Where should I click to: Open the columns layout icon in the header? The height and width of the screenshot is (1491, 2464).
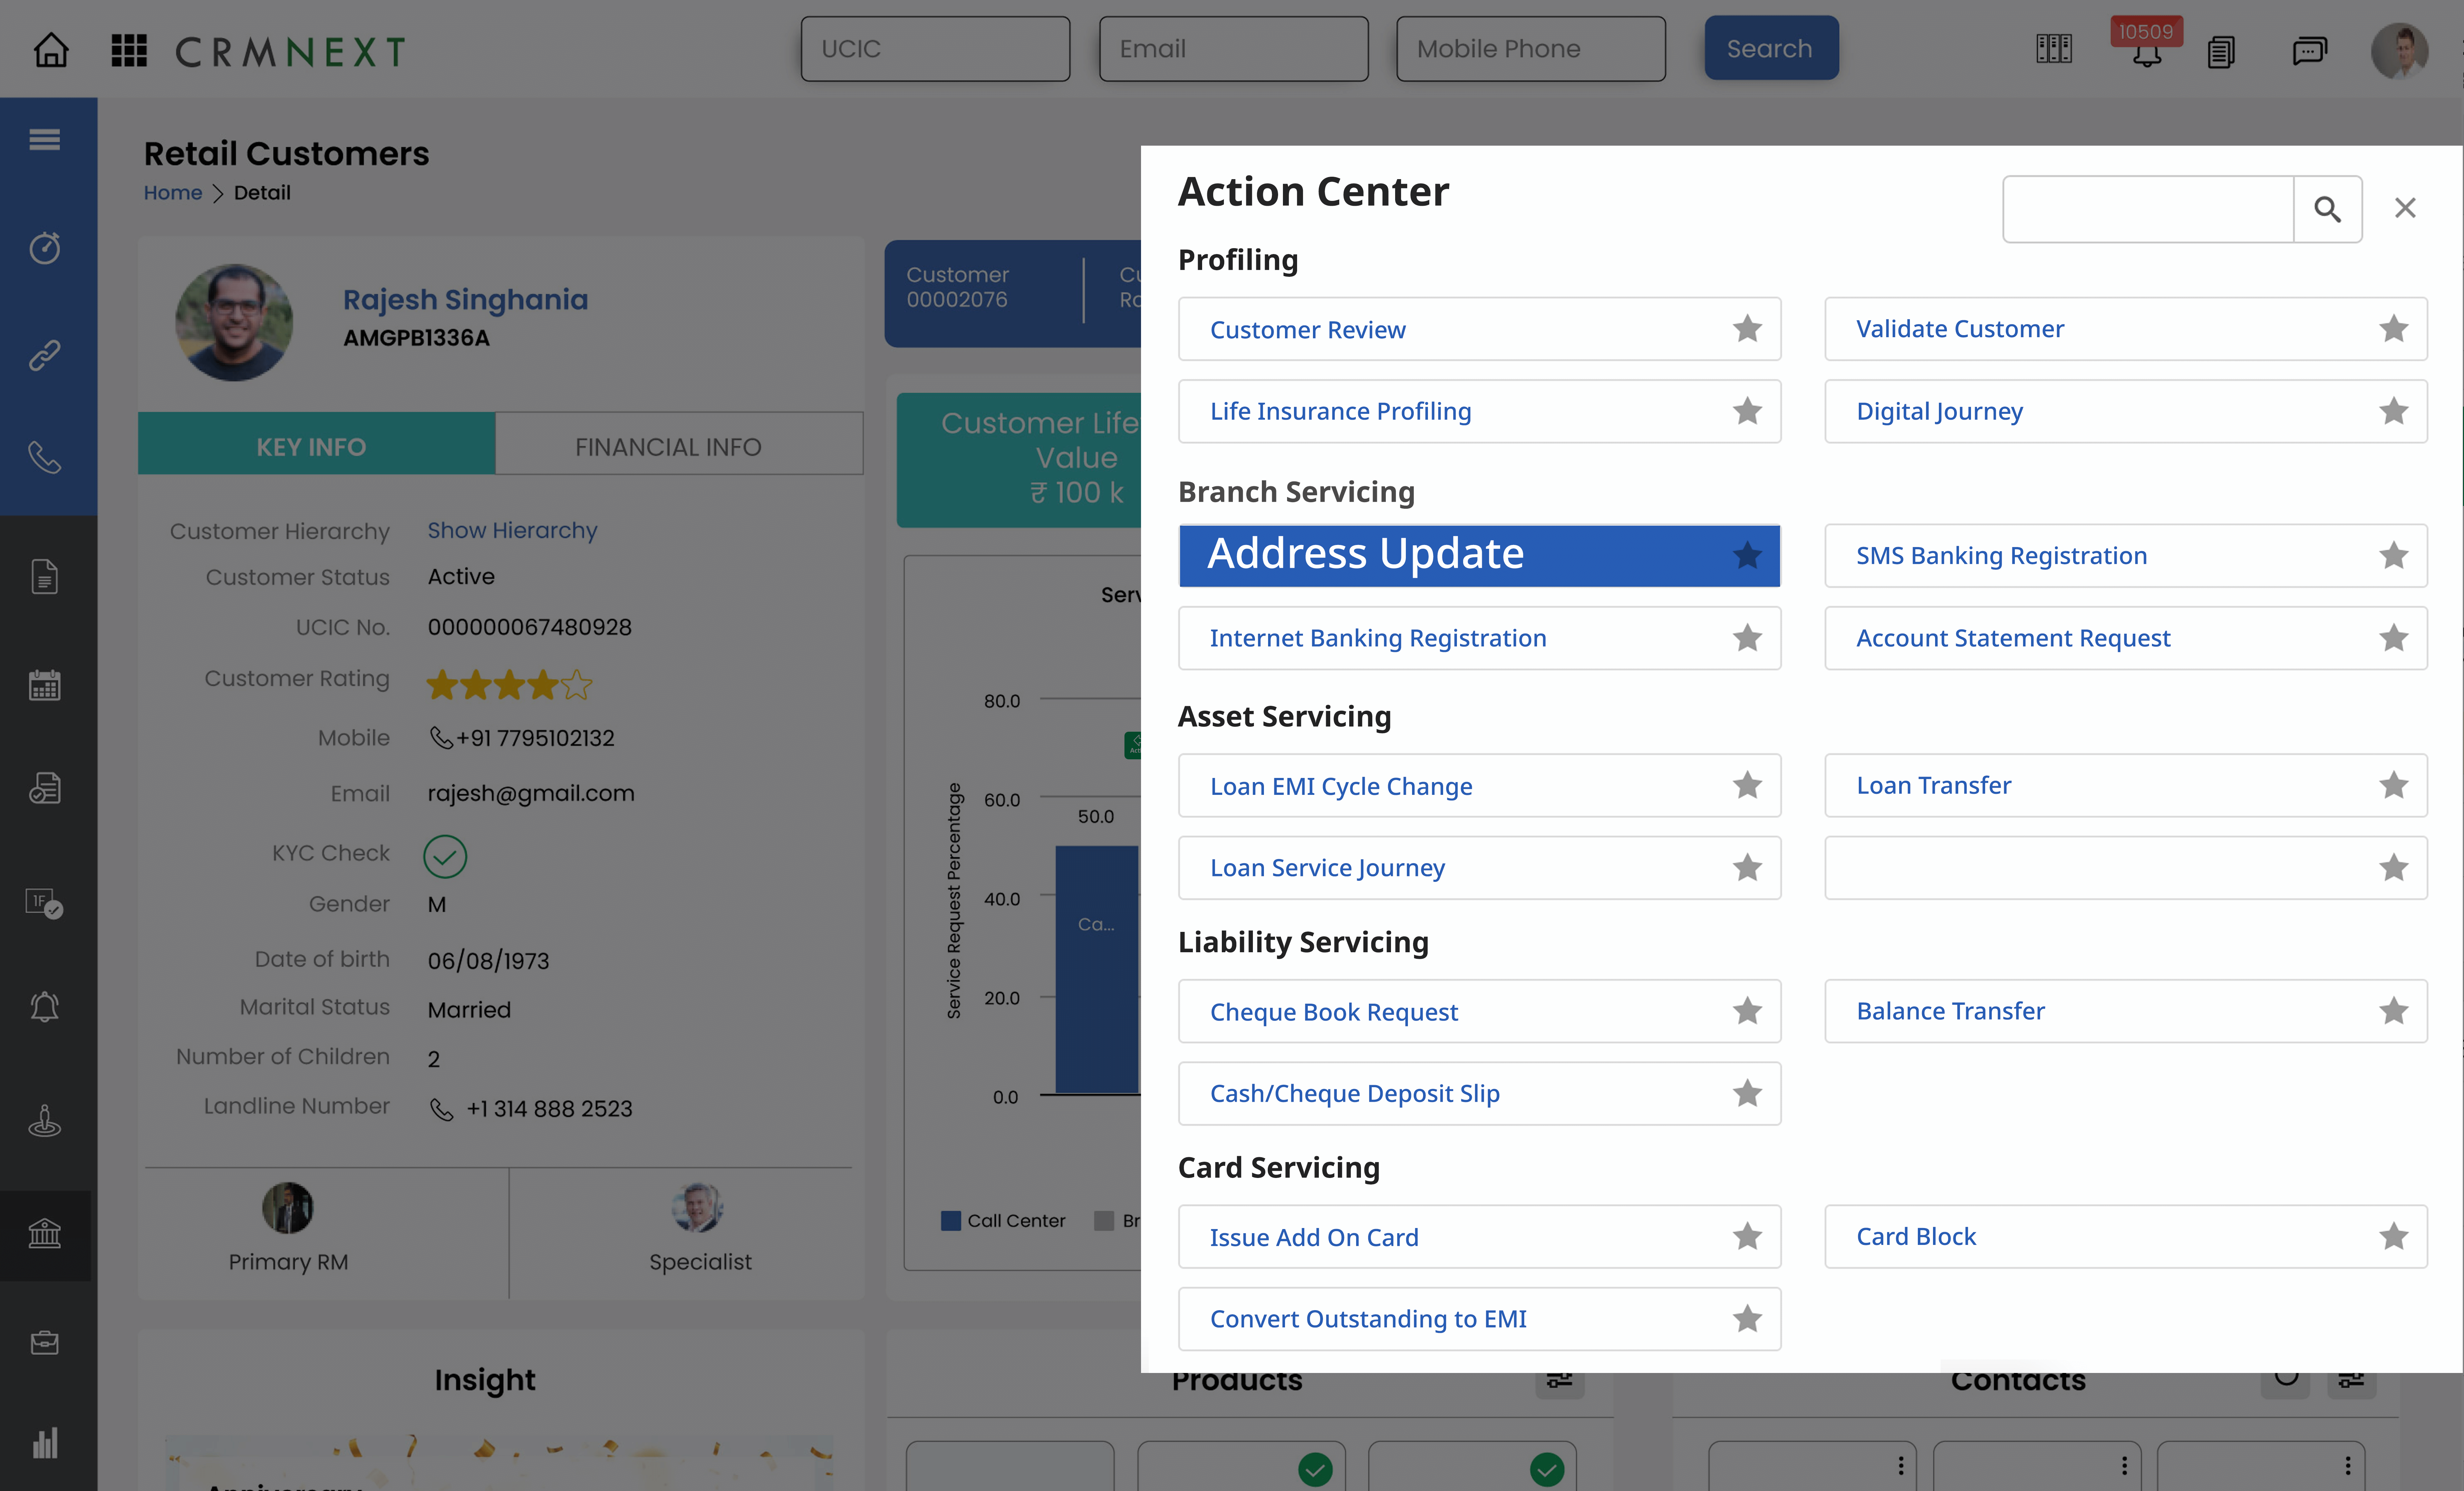[x=2054, y=49]
